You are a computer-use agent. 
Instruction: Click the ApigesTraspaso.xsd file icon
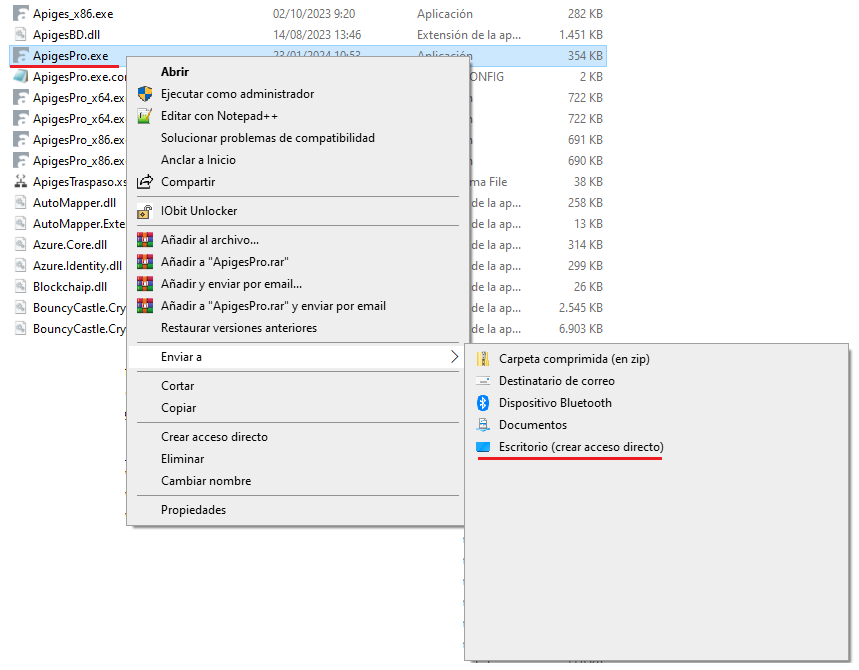(x=20, y=181)
